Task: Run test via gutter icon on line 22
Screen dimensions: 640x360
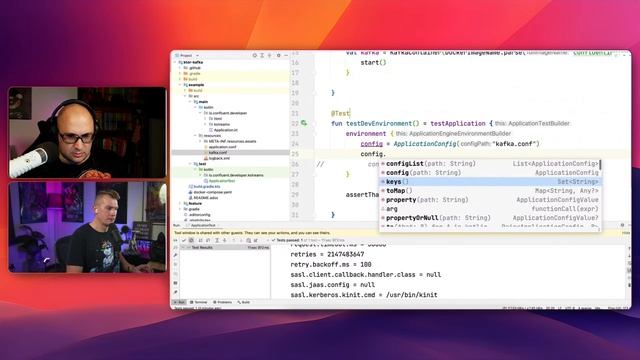Action: [304, 123]
